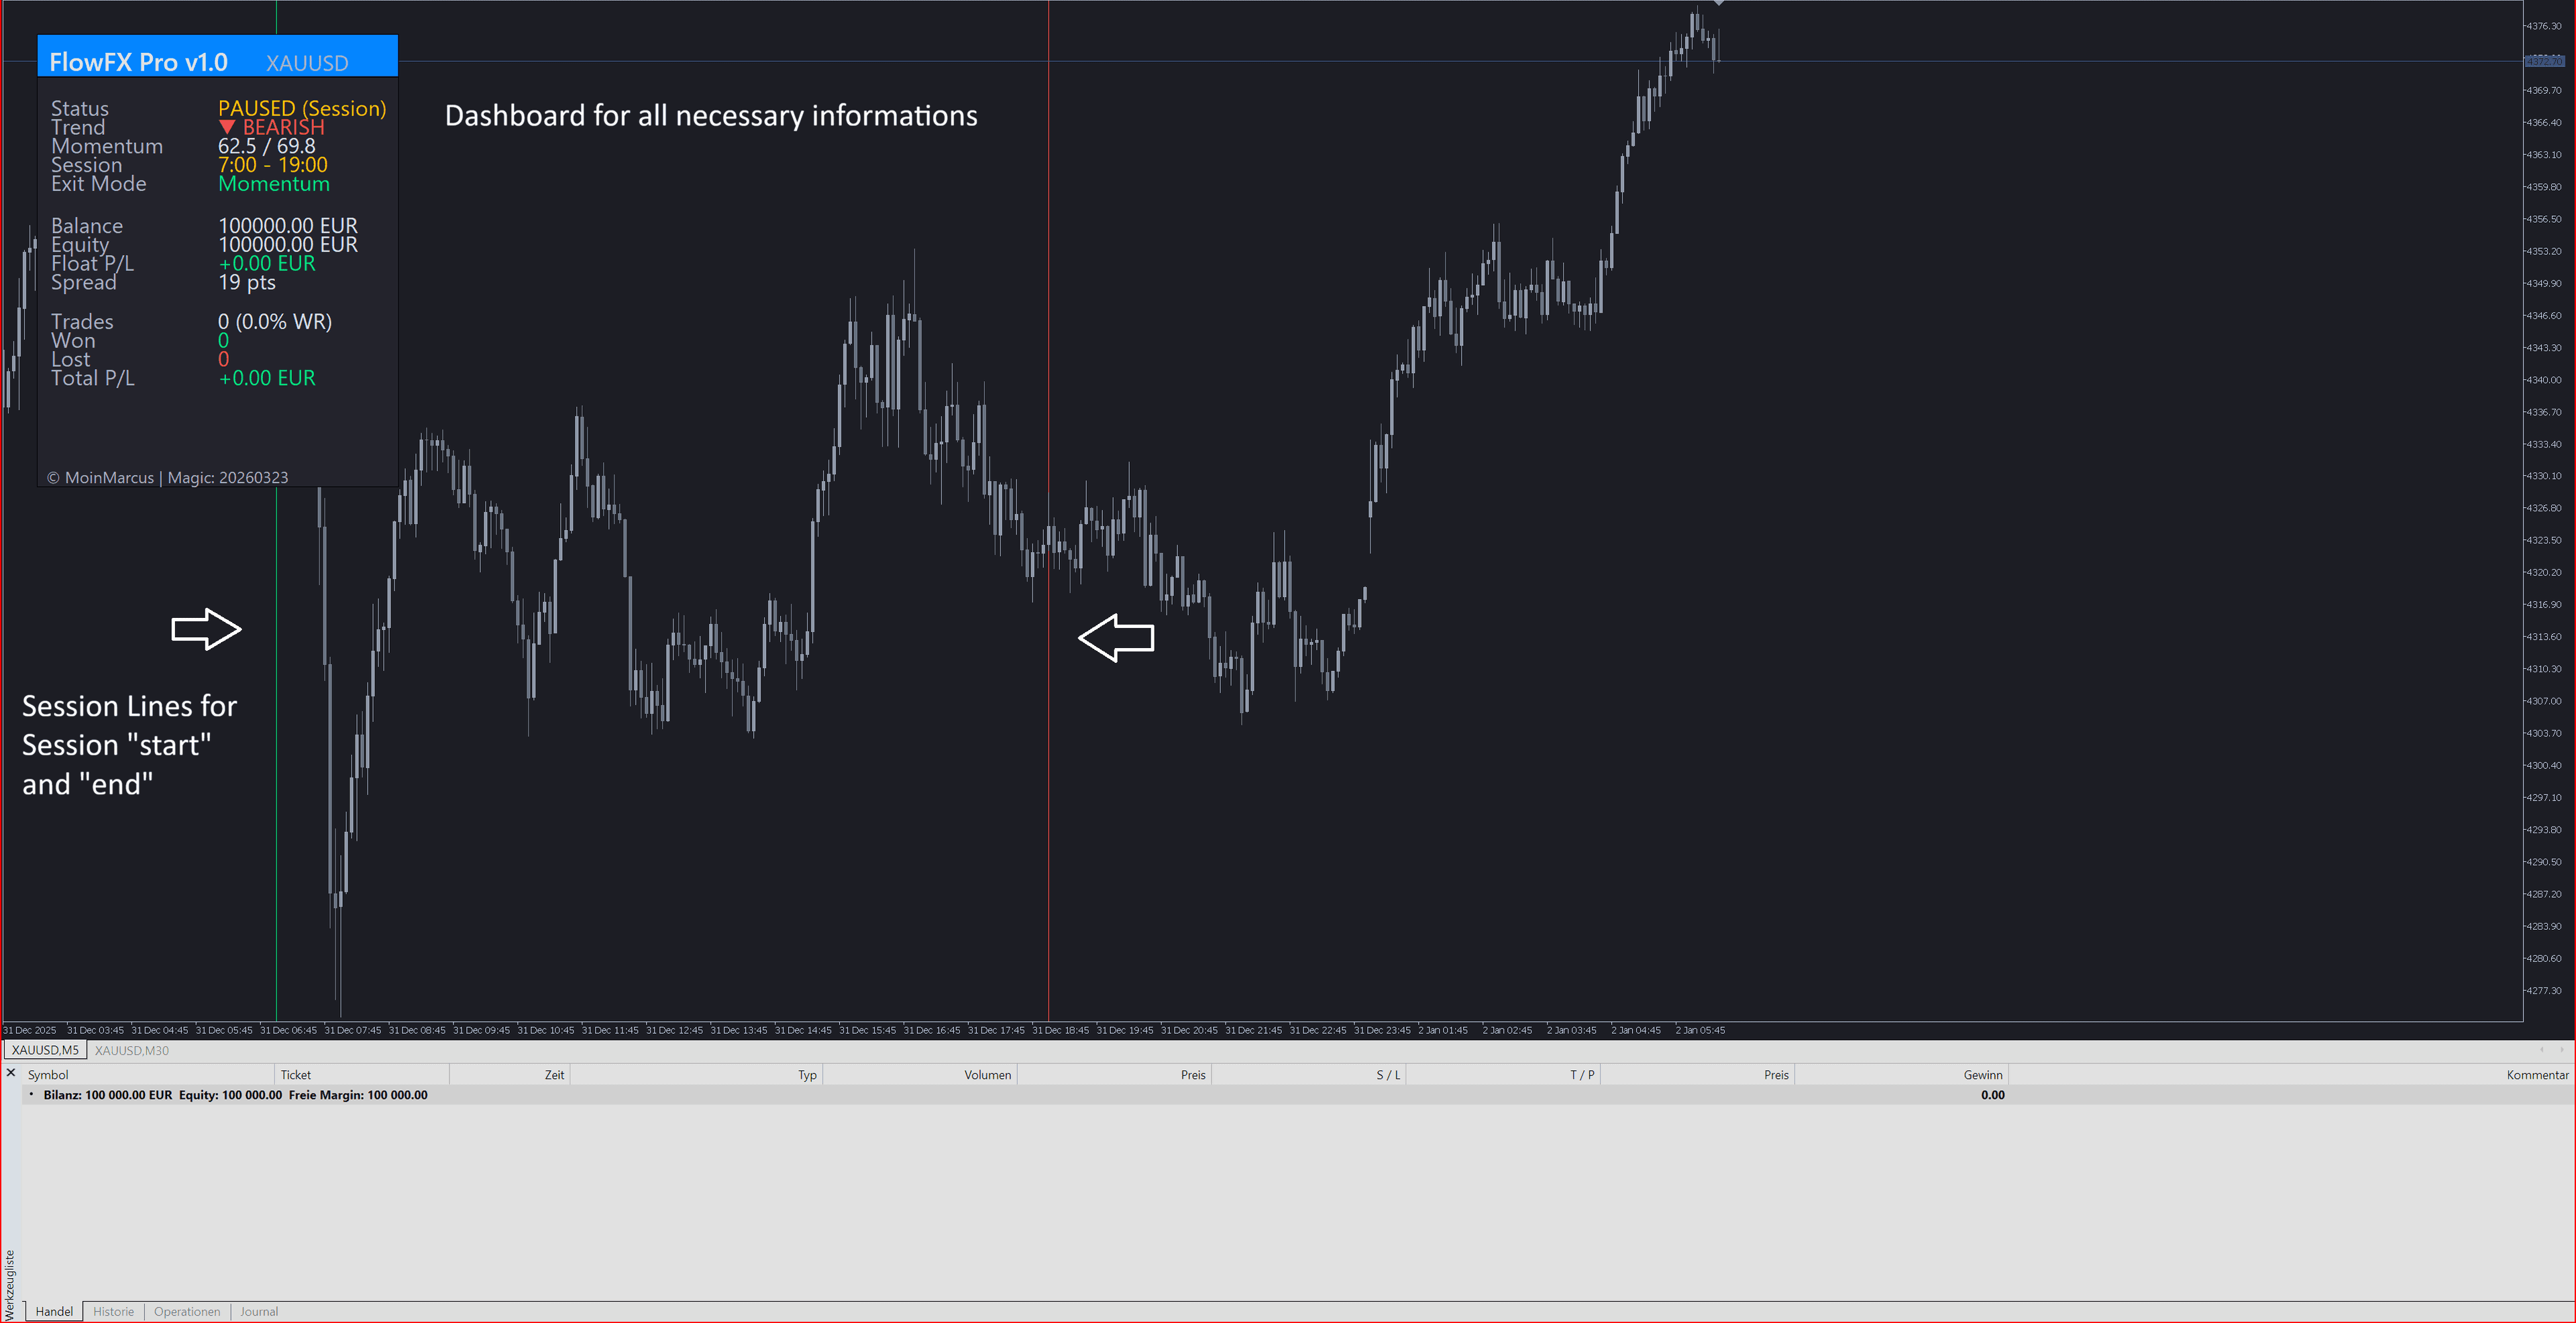Click the Trades value 0 (0.0% WR)
Screen dimensions: 2576x1323
[x=275, y=322]
